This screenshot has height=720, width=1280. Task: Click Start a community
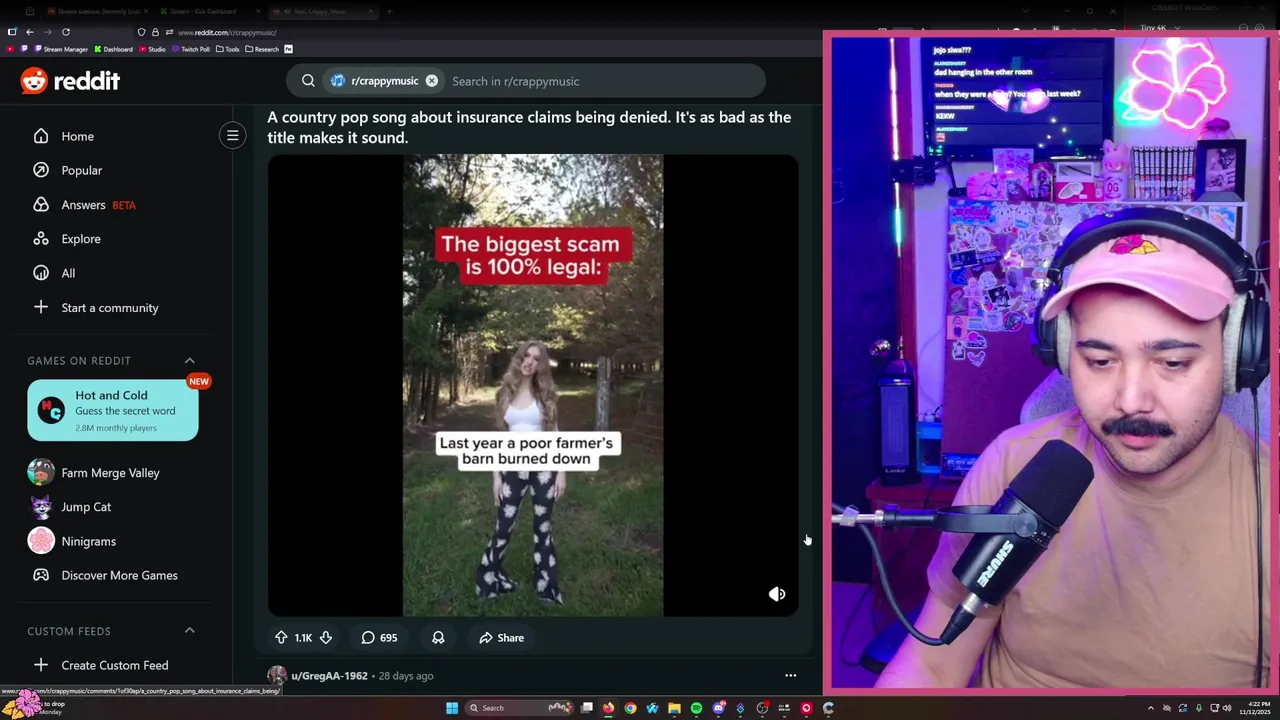coord(110,308)
